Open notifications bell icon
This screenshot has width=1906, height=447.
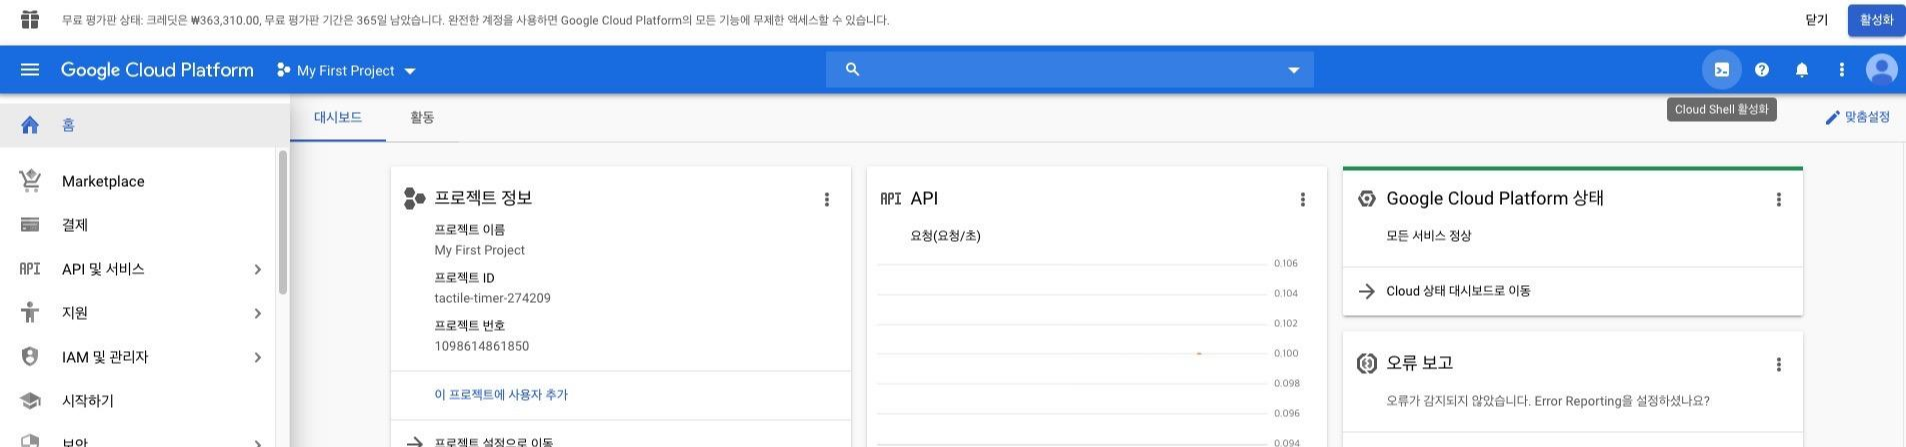(x=1802, y=70)
